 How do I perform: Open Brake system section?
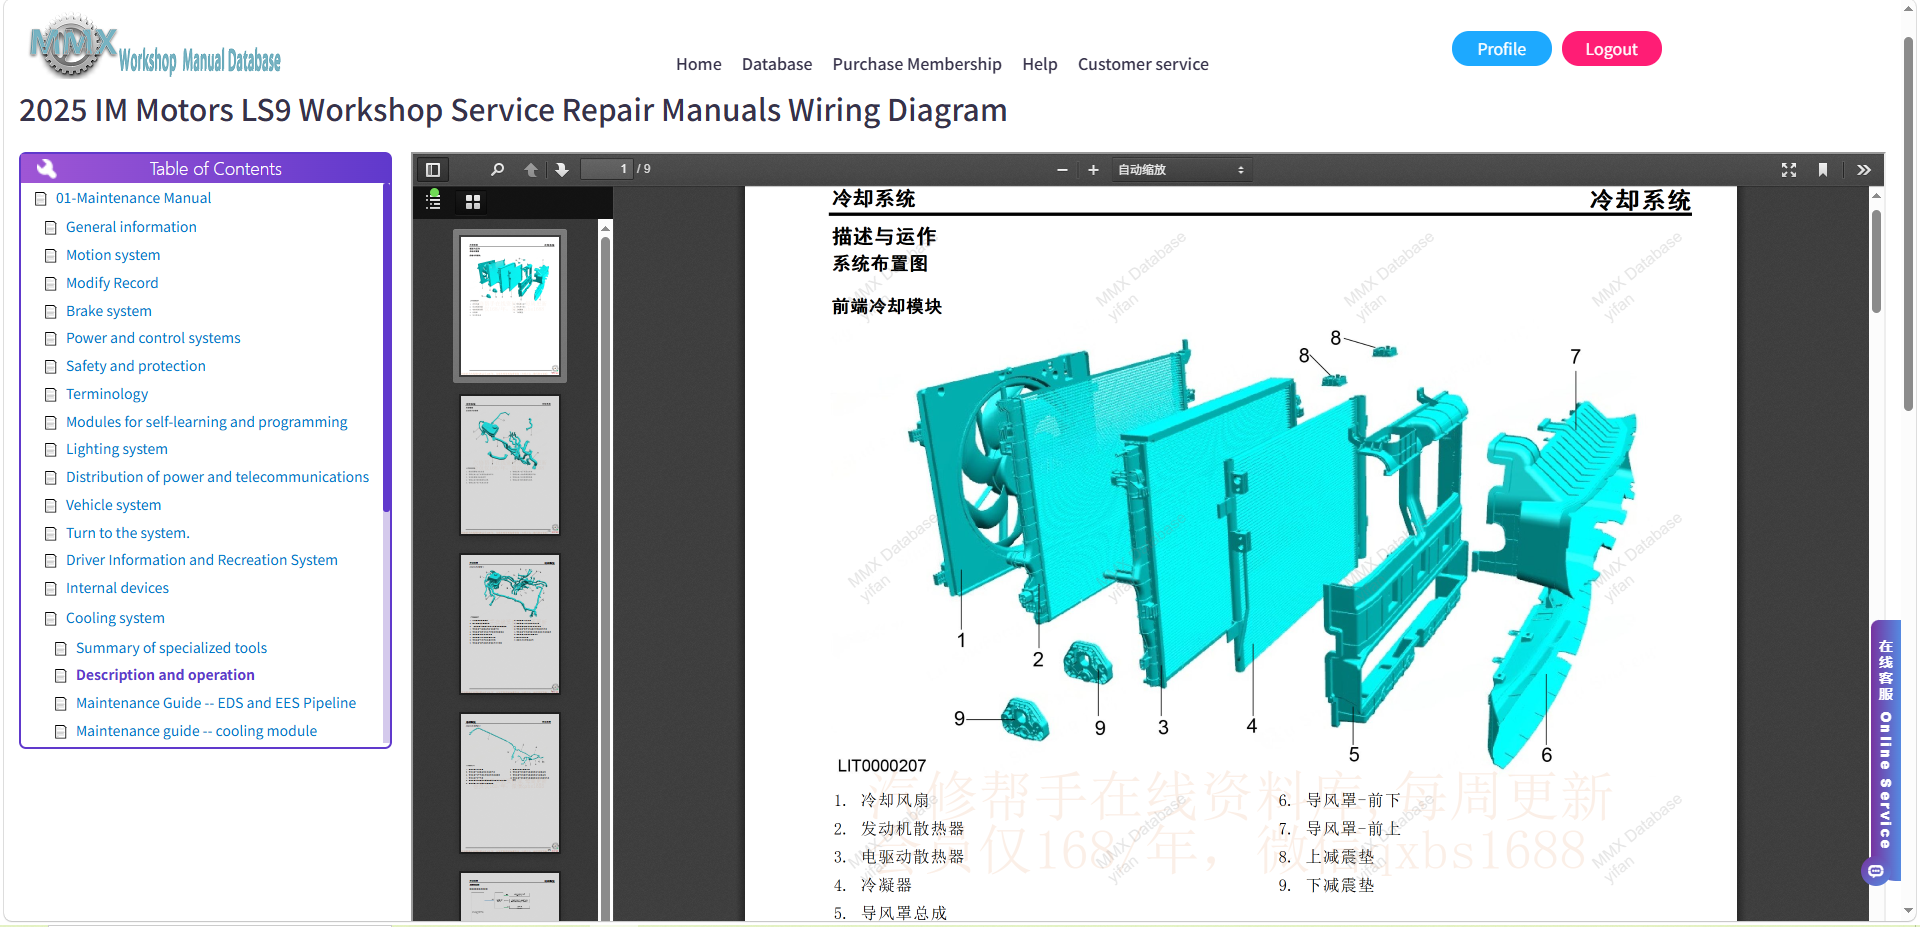(x=109, y=311)
